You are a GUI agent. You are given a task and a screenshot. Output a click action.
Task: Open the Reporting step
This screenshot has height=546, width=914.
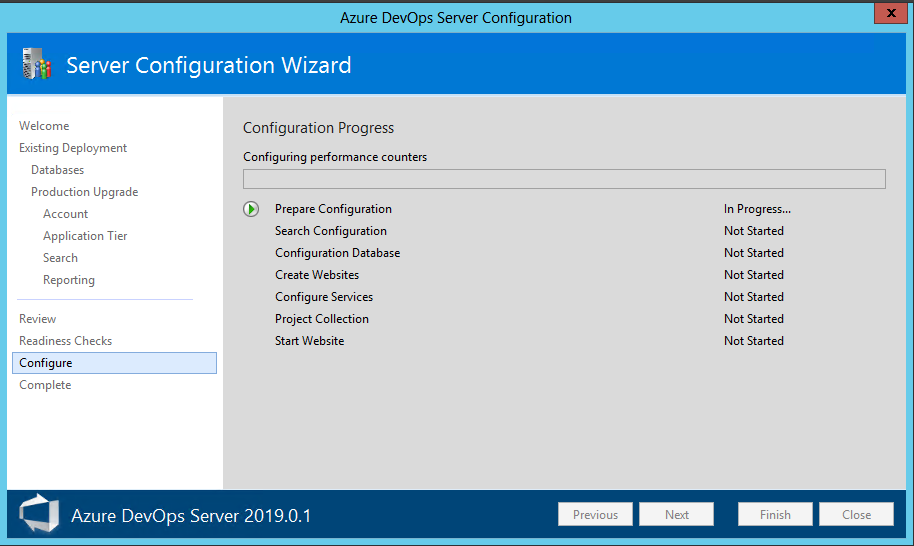point(69,280)
